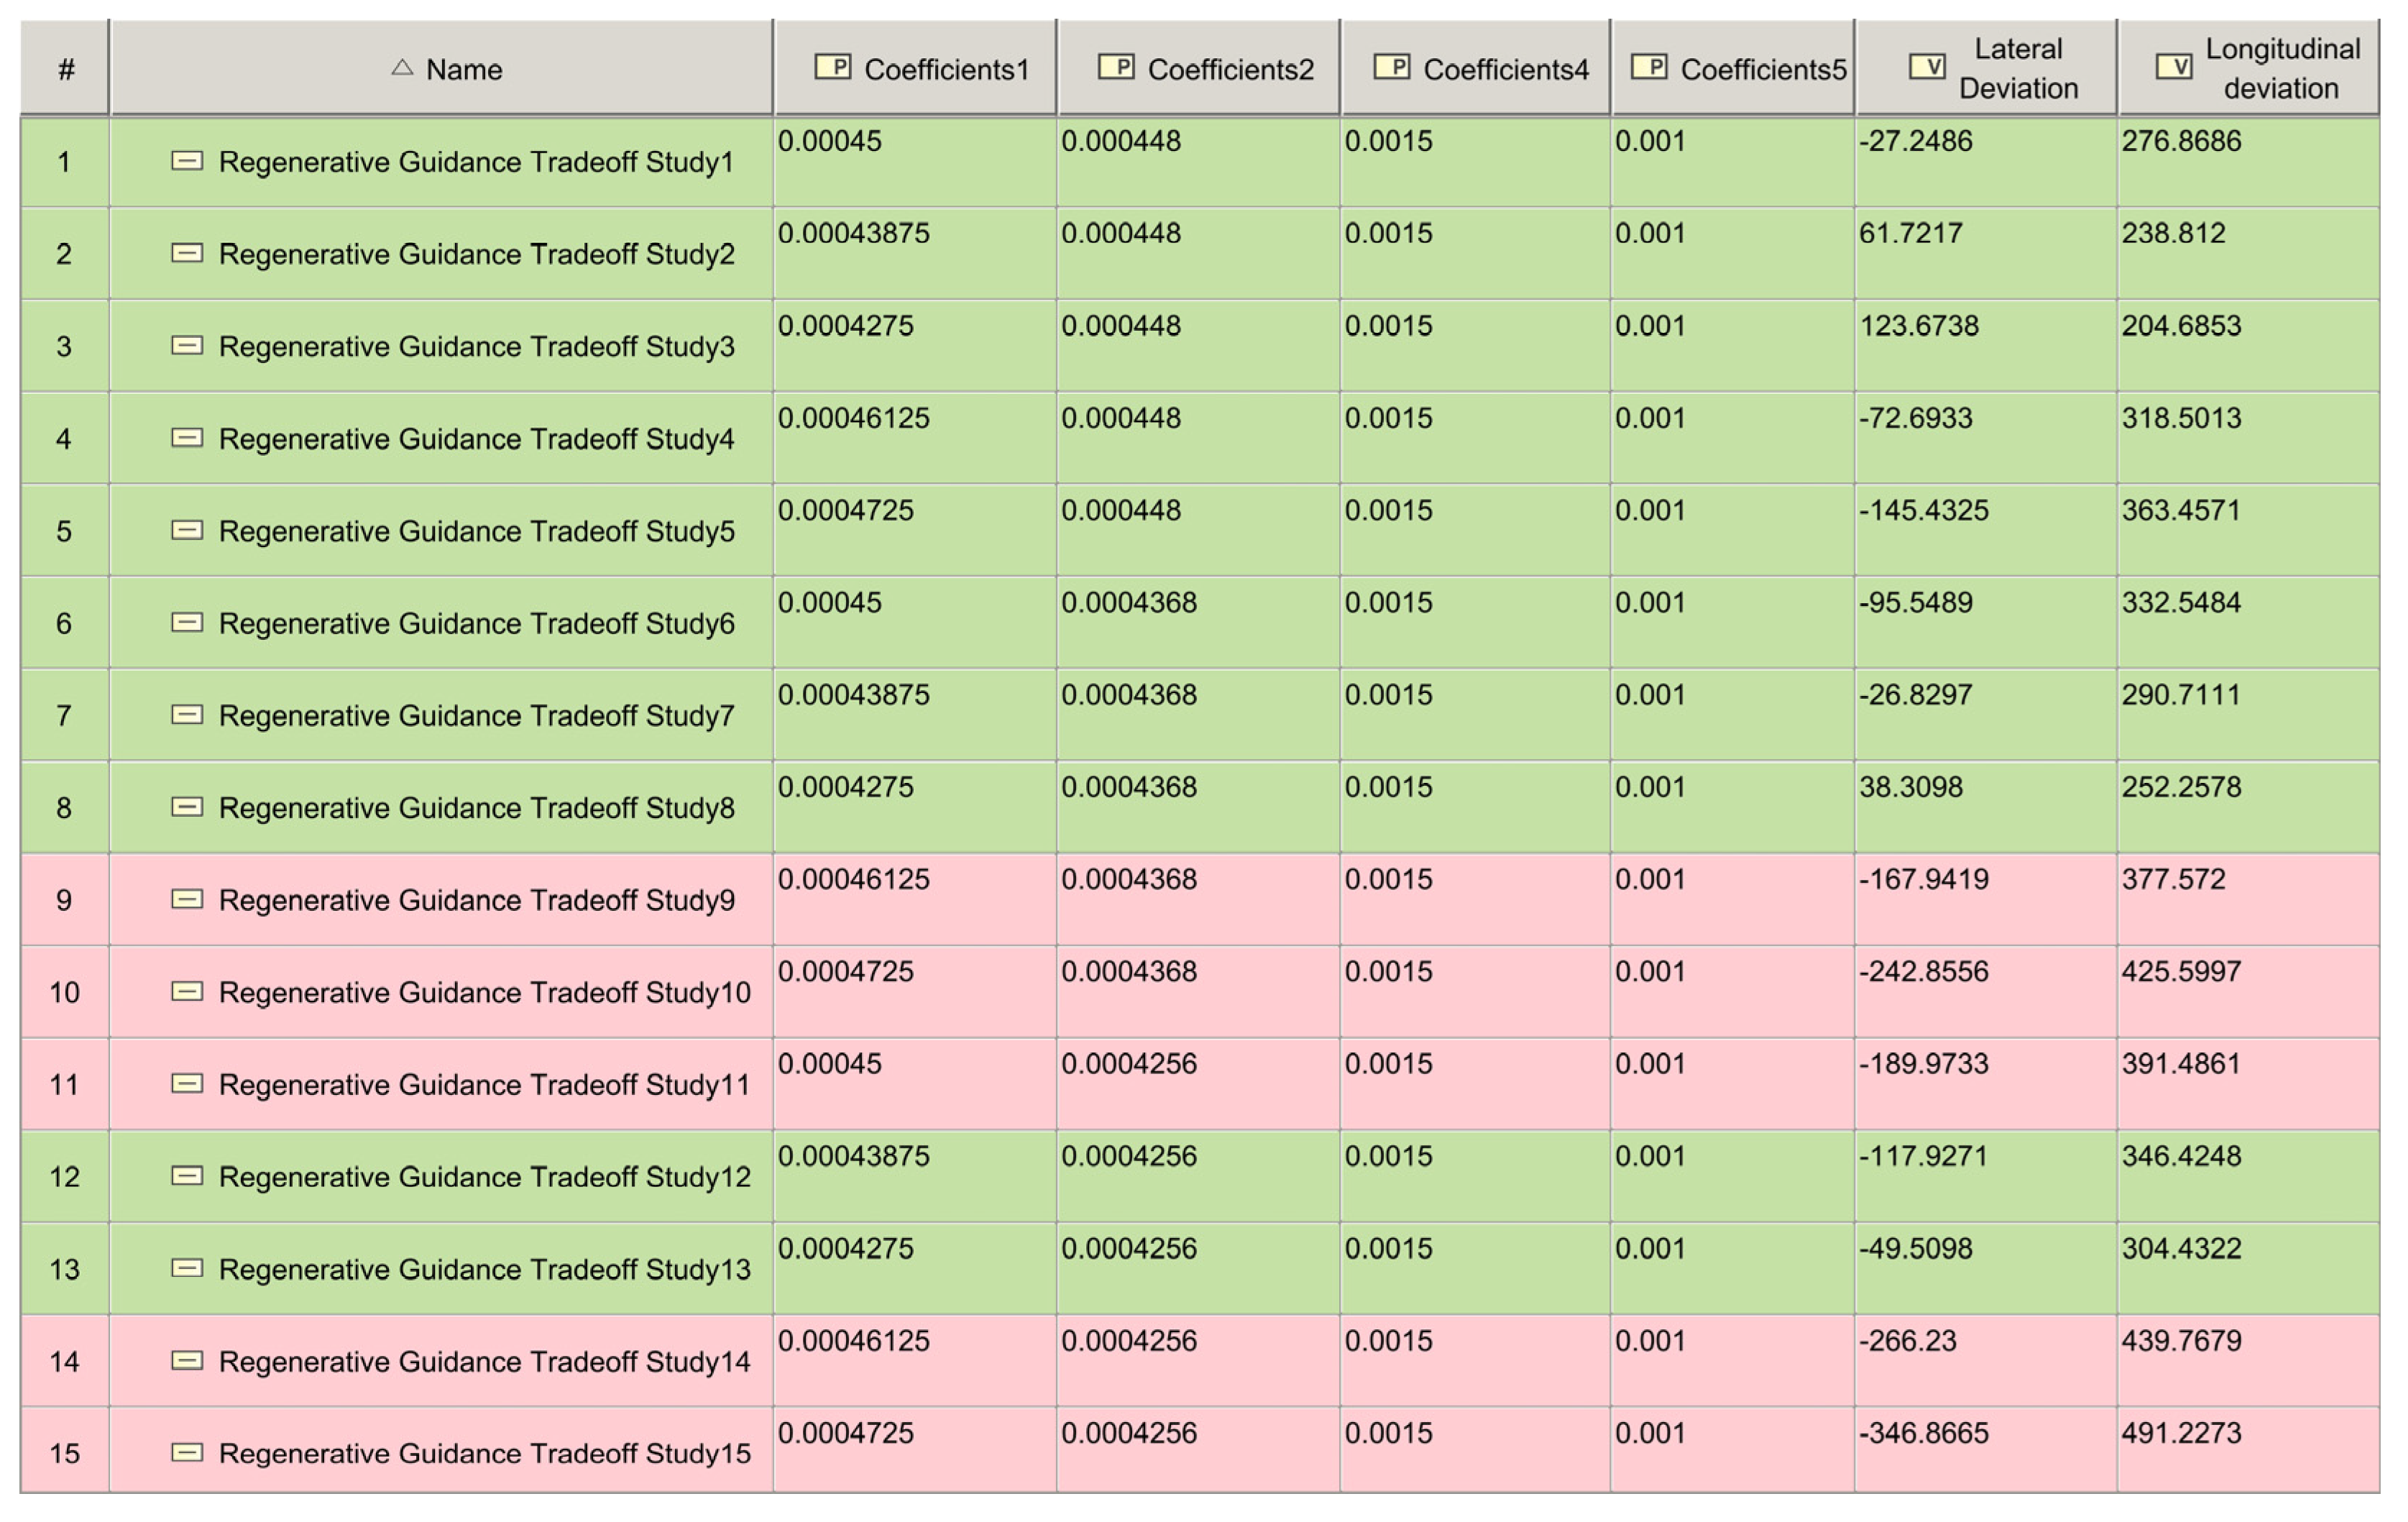Click Lateral Deviation value -266.23 in row 14

pos(1907,1341)
